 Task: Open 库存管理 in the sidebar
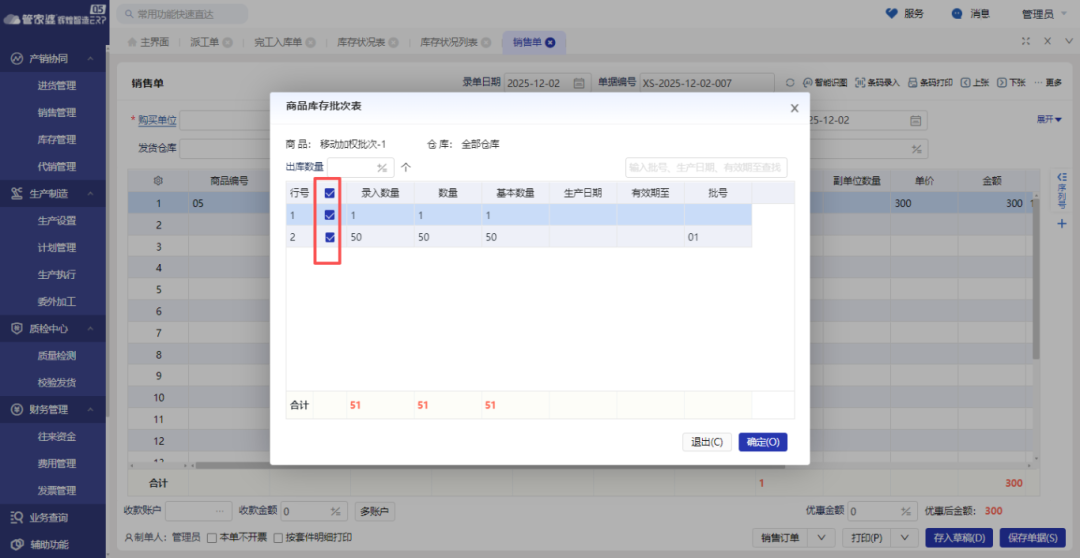tap(57, 140)
